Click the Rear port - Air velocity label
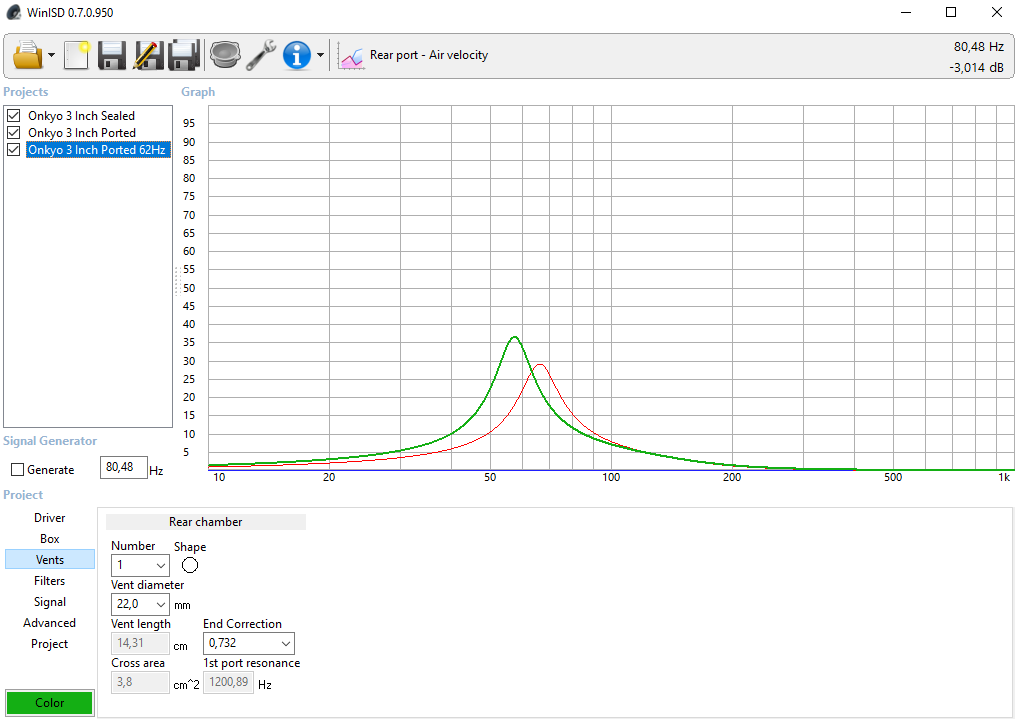1020x724 pixels. coord(429,55)
